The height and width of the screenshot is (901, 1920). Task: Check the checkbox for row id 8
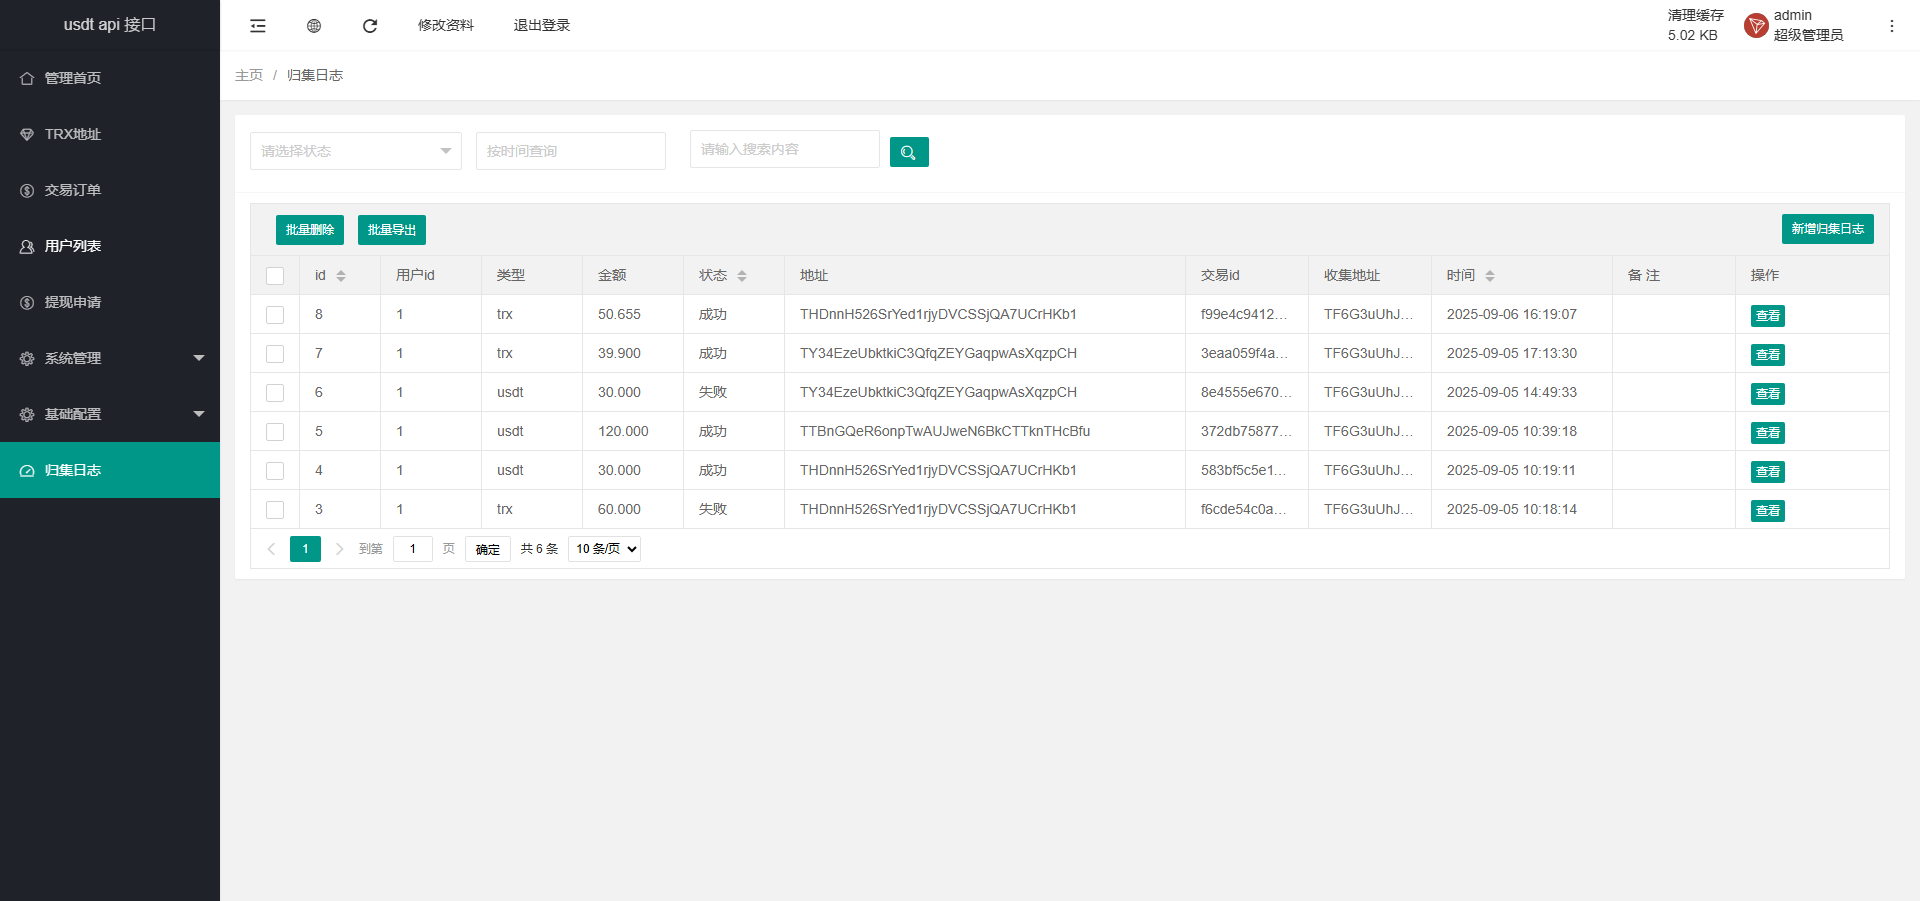[275, 315]
